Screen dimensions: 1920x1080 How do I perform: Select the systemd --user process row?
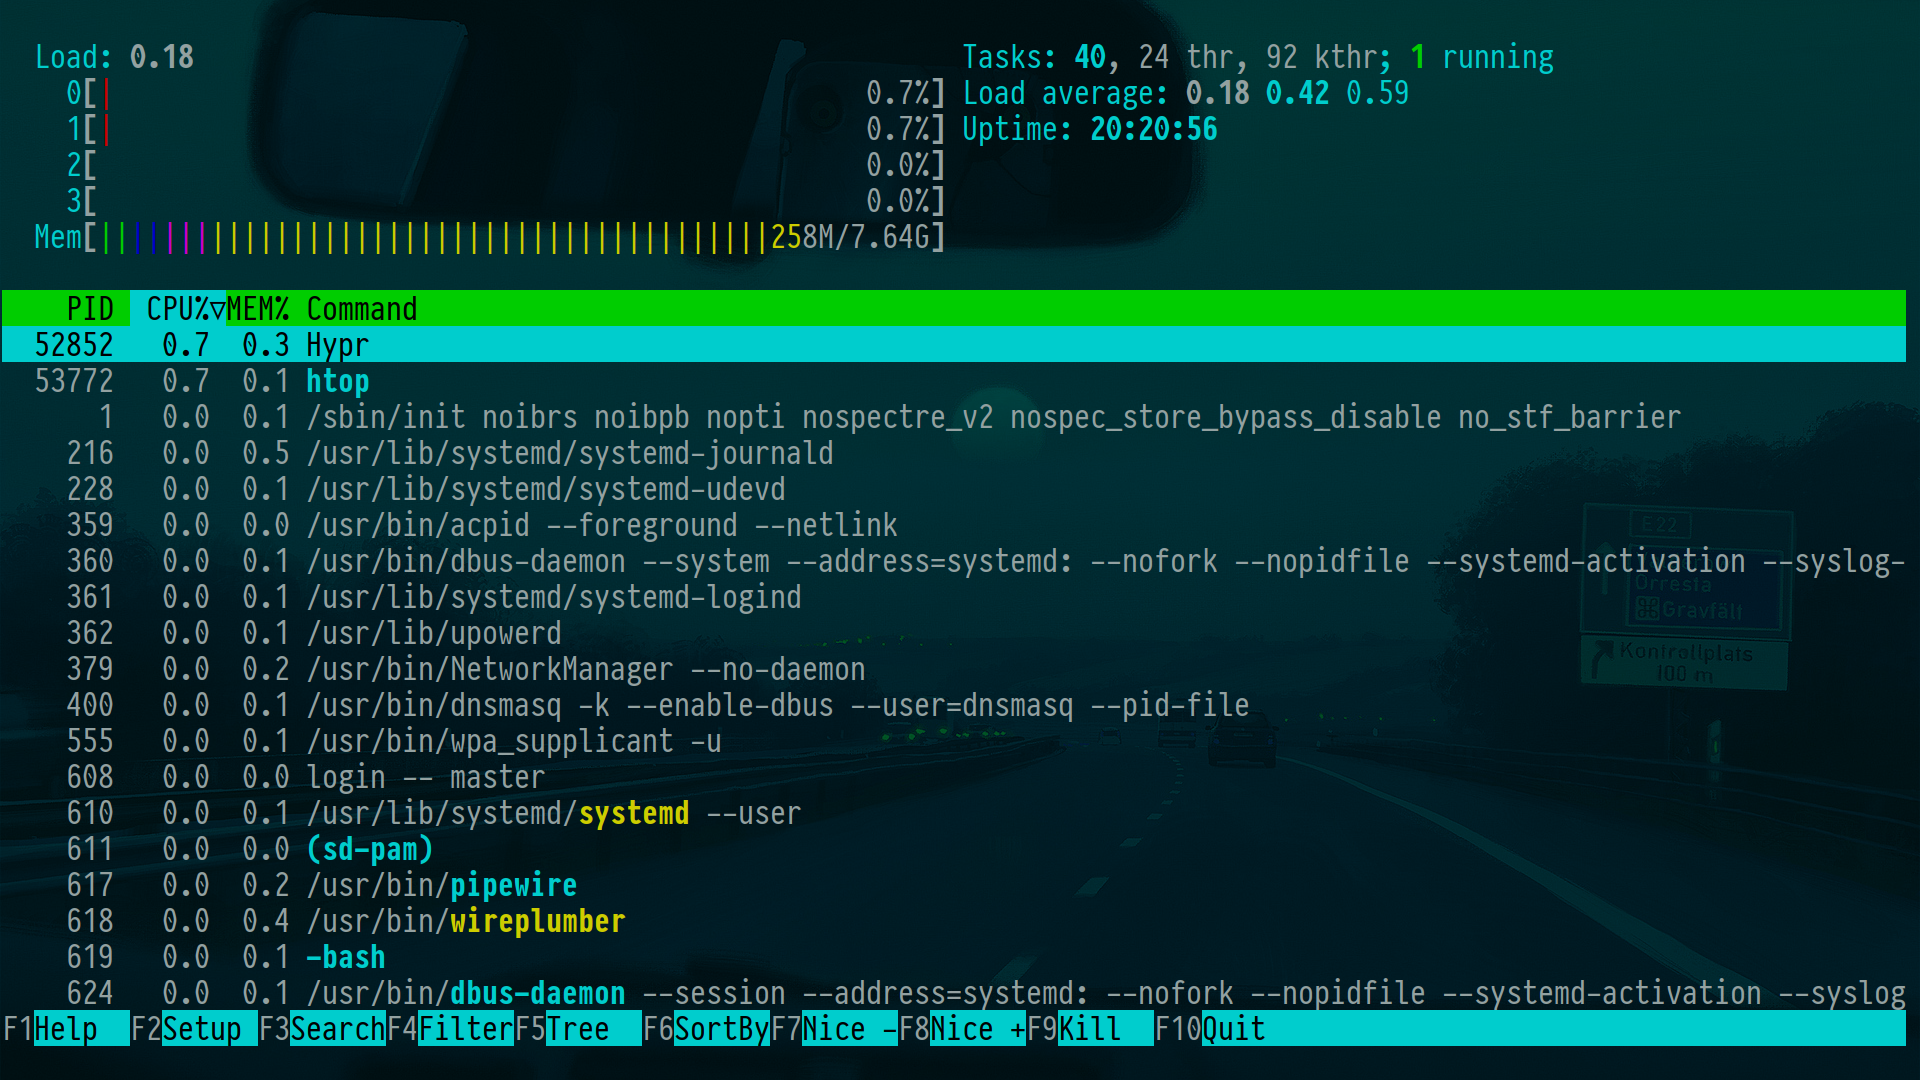point(954,812)
